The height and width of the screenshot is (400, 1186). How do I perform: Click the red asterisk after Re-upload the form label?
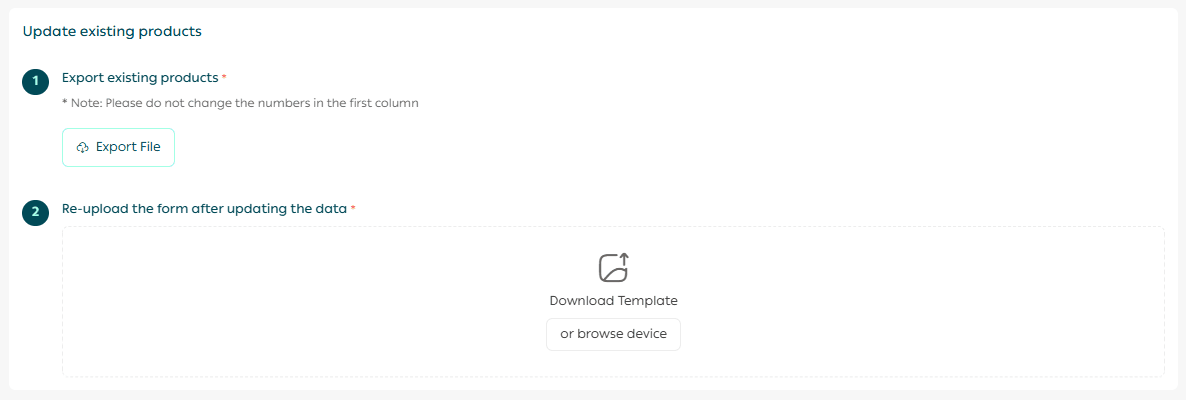(x=353, y=209)
